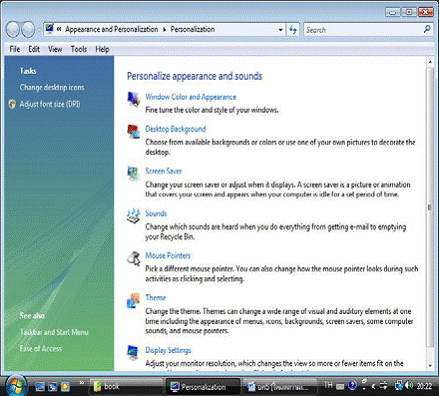The height and width of the screenshot is (396, 439).
Task: Click the 'Personalize appearance and sounds' heading
Action: tap(194, 76)
